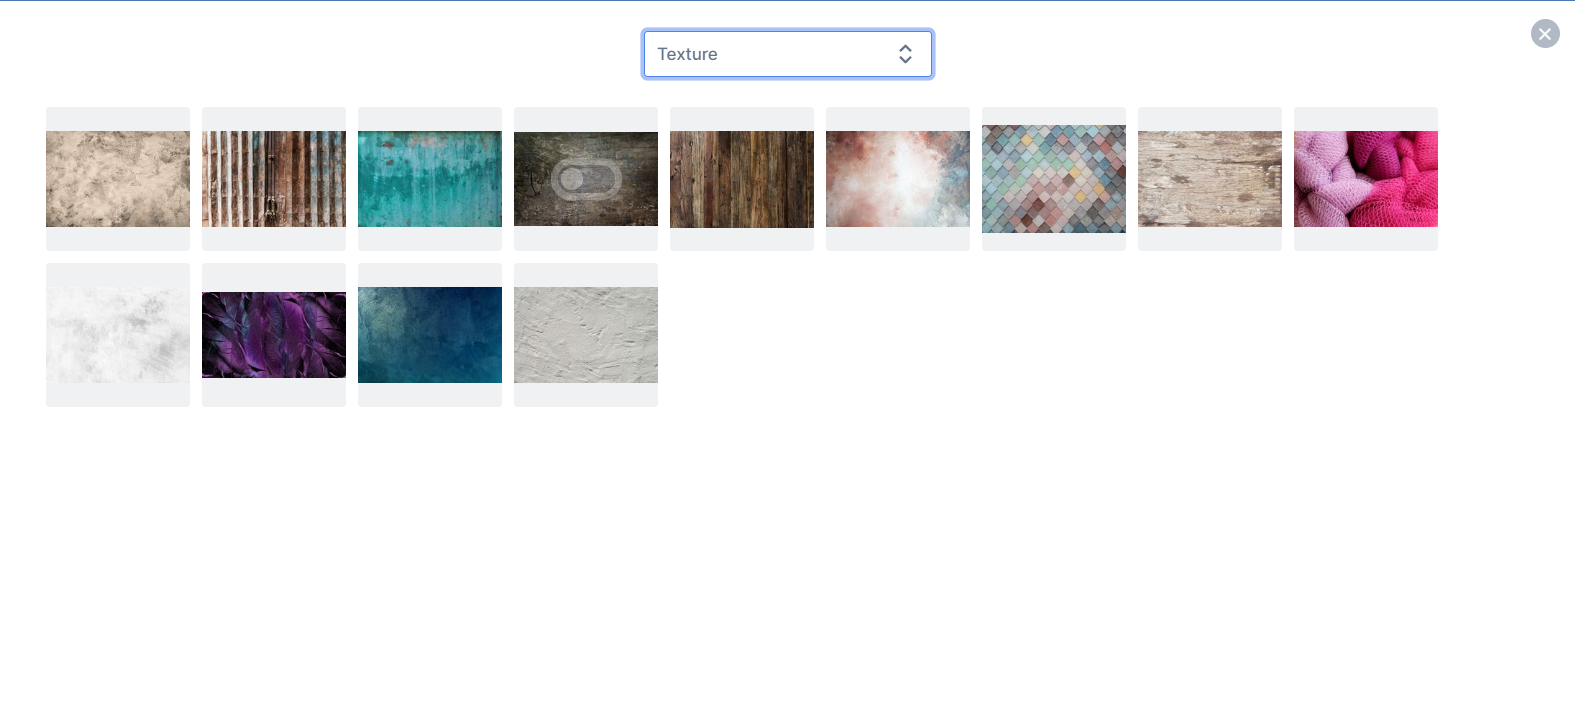Select the weathered light wood texture
Image resolution: width=1575 pixels, height=717 pixels.
(1210, 179)
